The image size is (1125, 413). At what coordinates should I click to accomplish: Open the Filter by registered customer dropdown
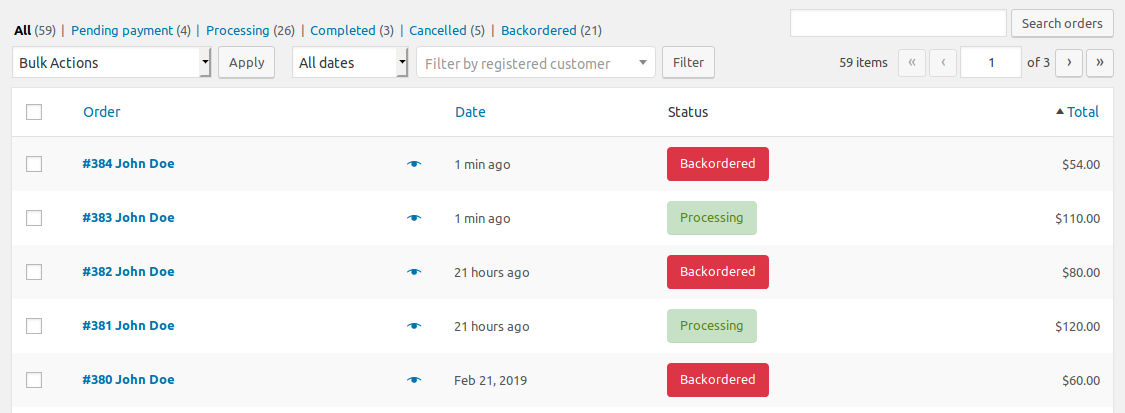click(536, 63)
